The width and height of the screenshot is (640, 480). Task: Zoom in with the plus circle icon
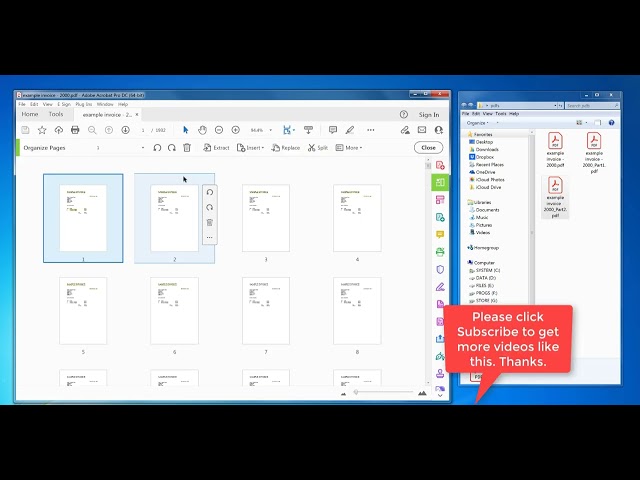[x=236, y=130]
